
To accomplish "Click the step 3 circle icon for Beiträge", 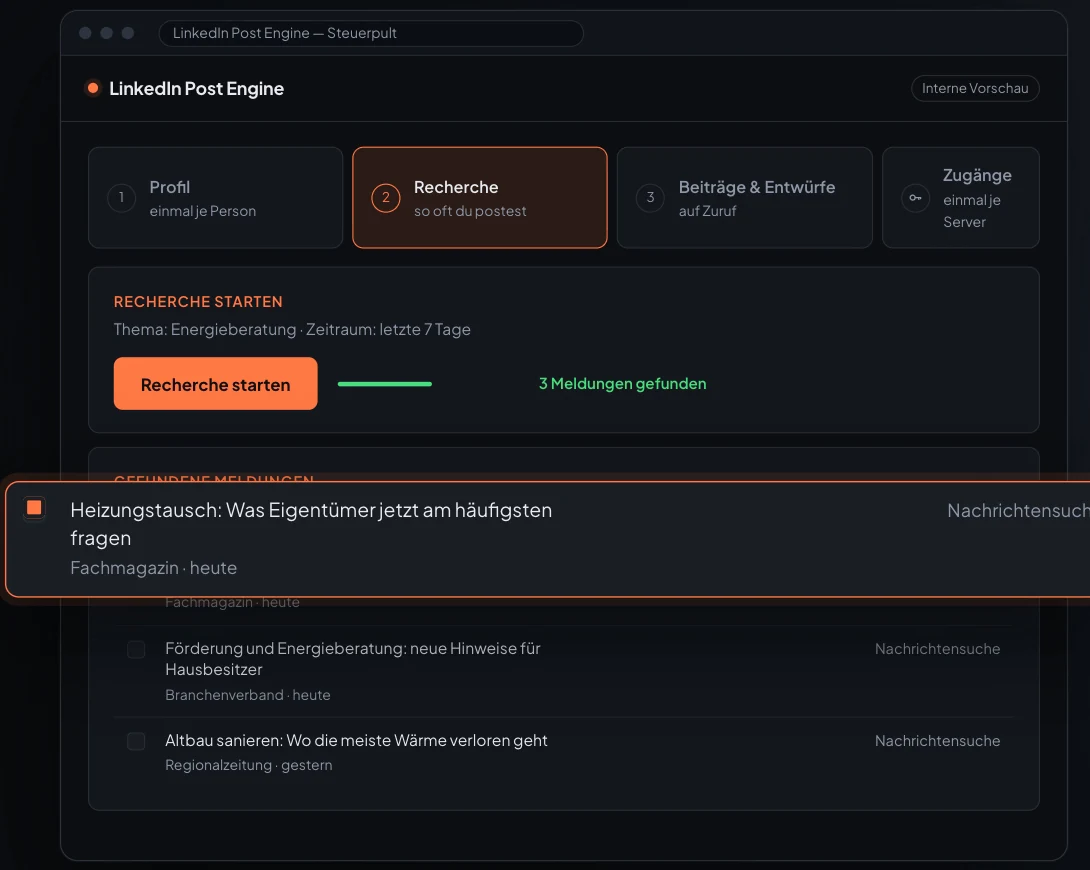I will [650, 198].
